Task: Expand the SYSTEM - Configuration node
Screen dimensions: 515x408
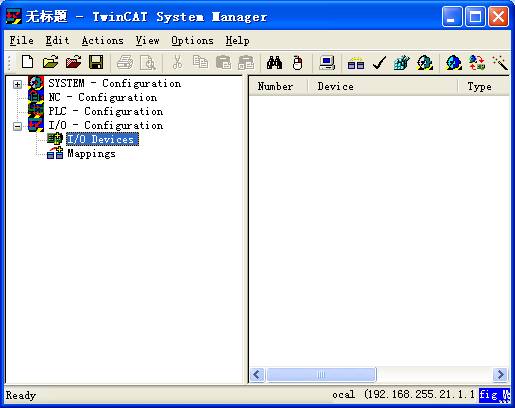Action: coord(17,84)
